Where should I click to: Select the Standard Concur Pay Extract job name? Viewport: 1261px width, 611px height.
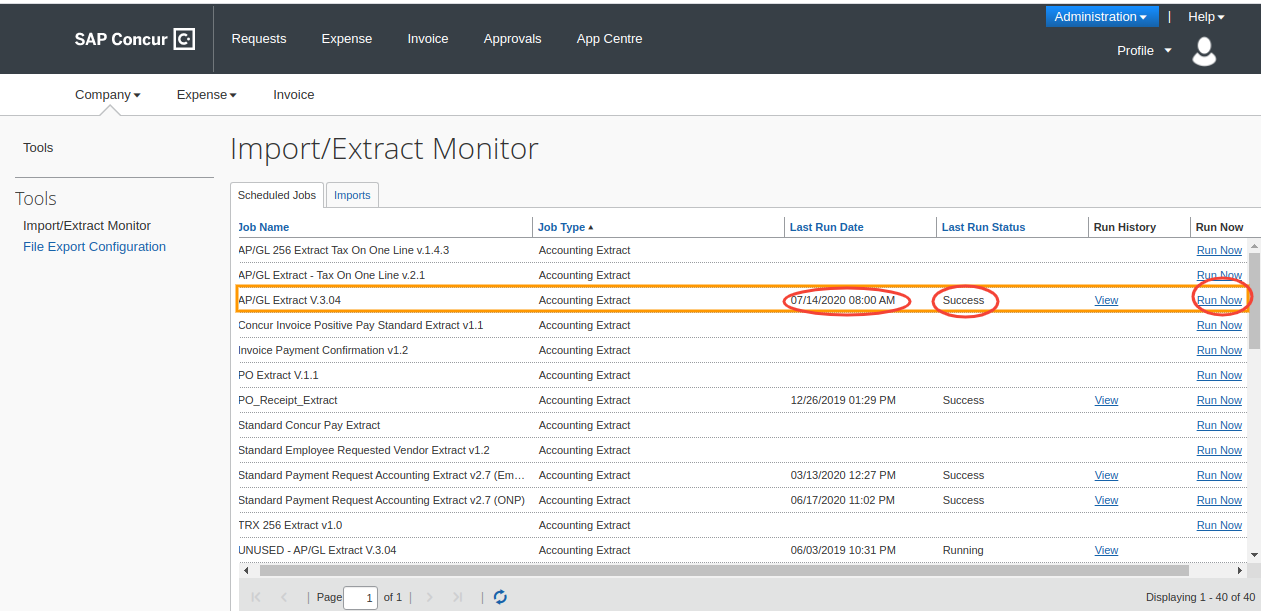click(x=309, y=425)
